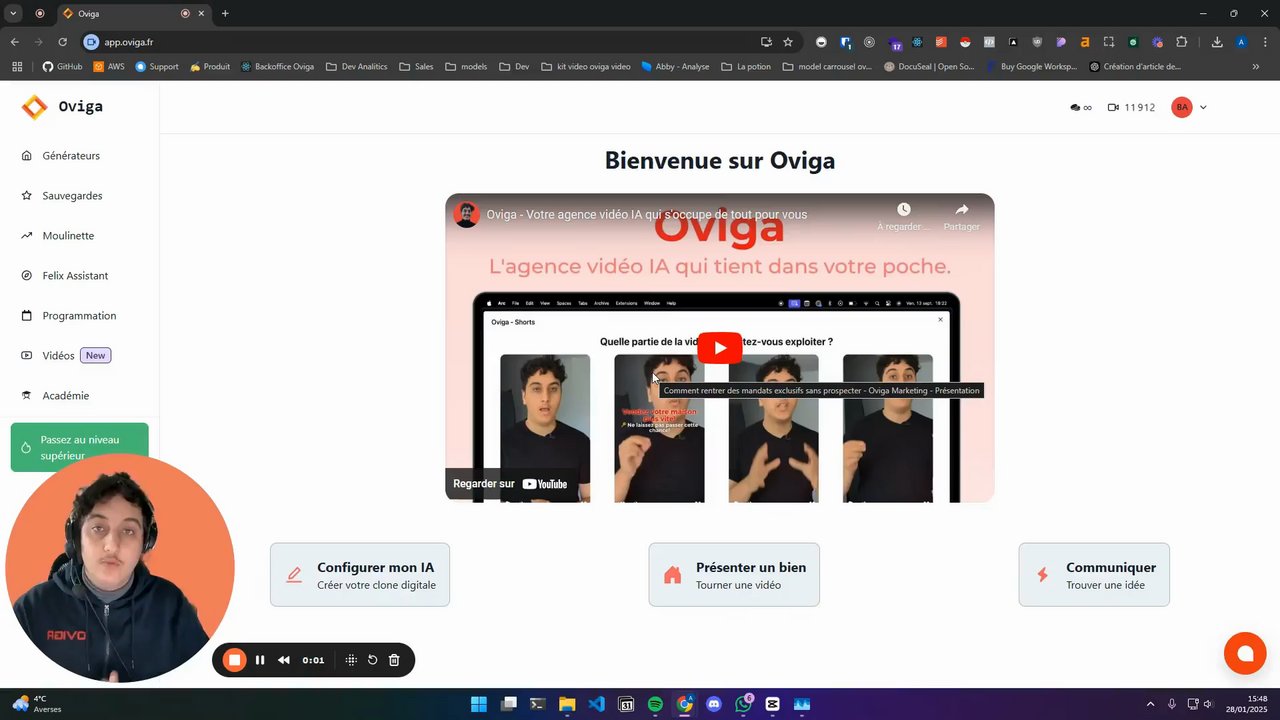Play the YouTube welcome video
This screenshot has width=1280, height=720.
(x=720, y=348)
